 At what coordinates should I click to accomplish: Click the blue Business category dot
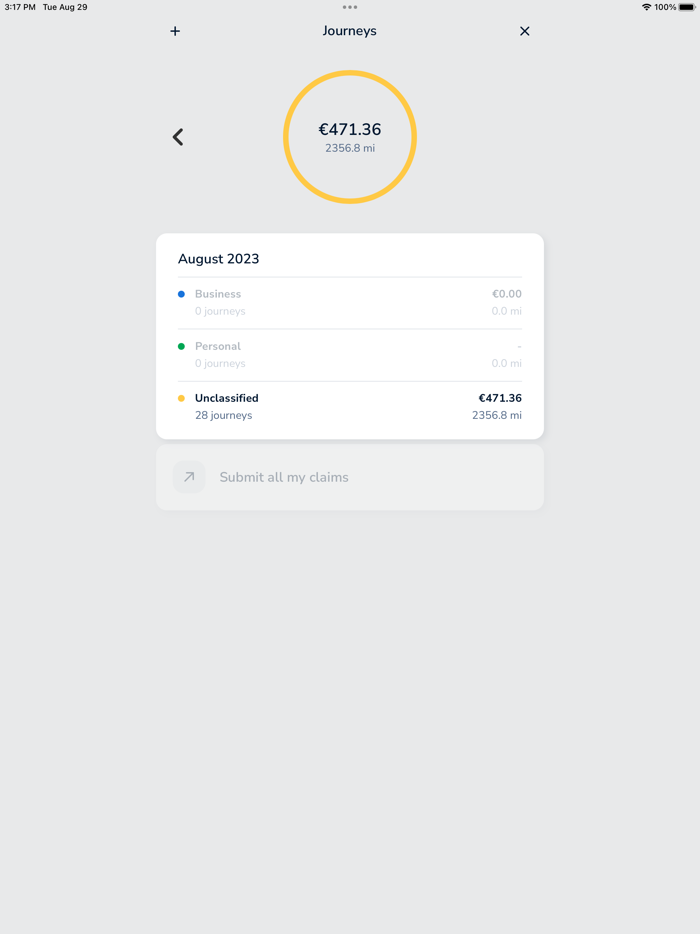[x=182, y=293]
